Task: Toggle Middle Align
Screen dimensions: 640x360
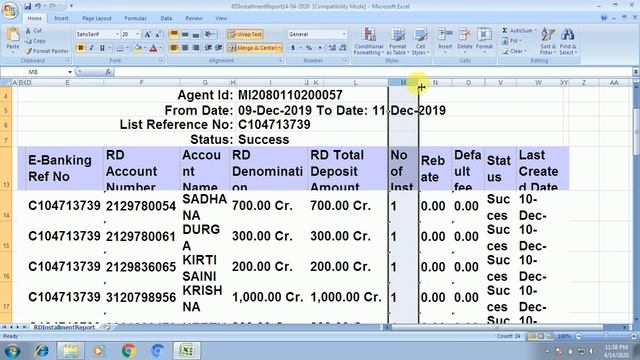Action: tap(185, 34)
